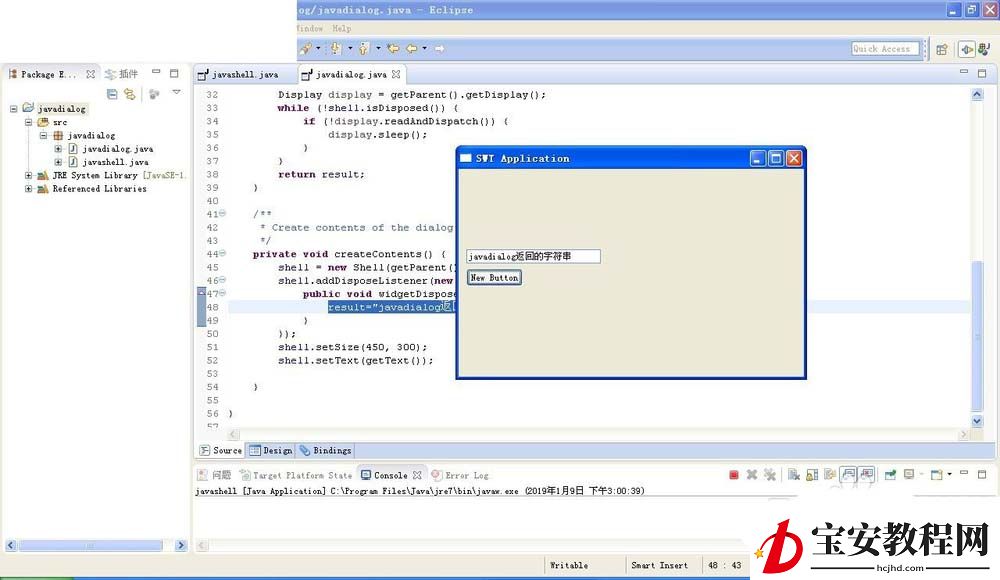Click Next Annotation toolbar icon
This screenshot has height=580, width=1000.
click(x=335, y=48)
